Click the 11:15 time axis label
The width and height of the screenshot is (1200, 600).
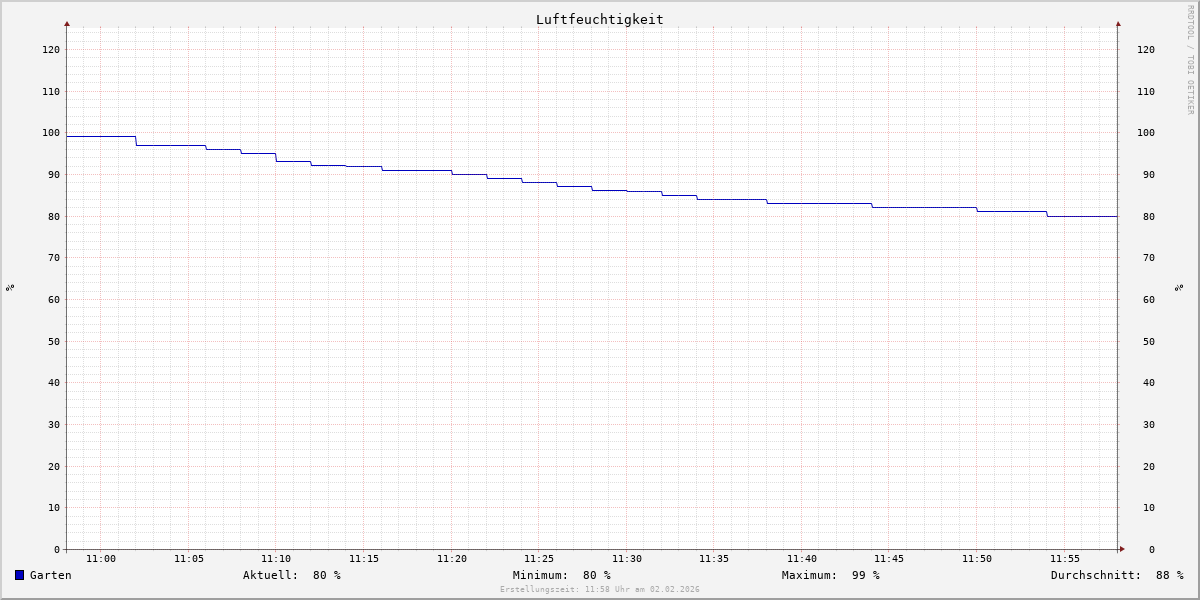(364, 559)
